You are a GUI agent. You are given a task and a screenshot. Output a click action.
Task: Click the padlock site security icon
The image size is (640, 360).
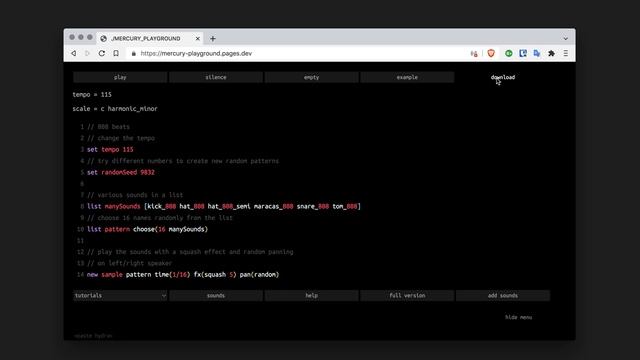[x=133, y=53]
